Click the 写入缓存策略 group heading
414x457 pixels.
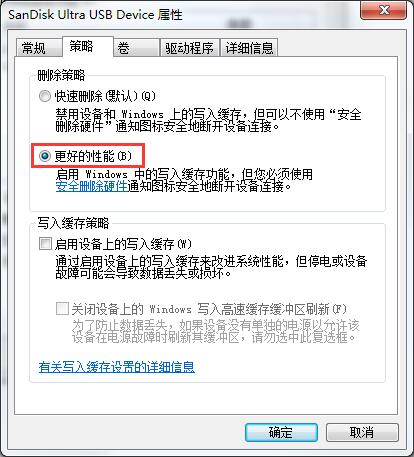(73, 223)
